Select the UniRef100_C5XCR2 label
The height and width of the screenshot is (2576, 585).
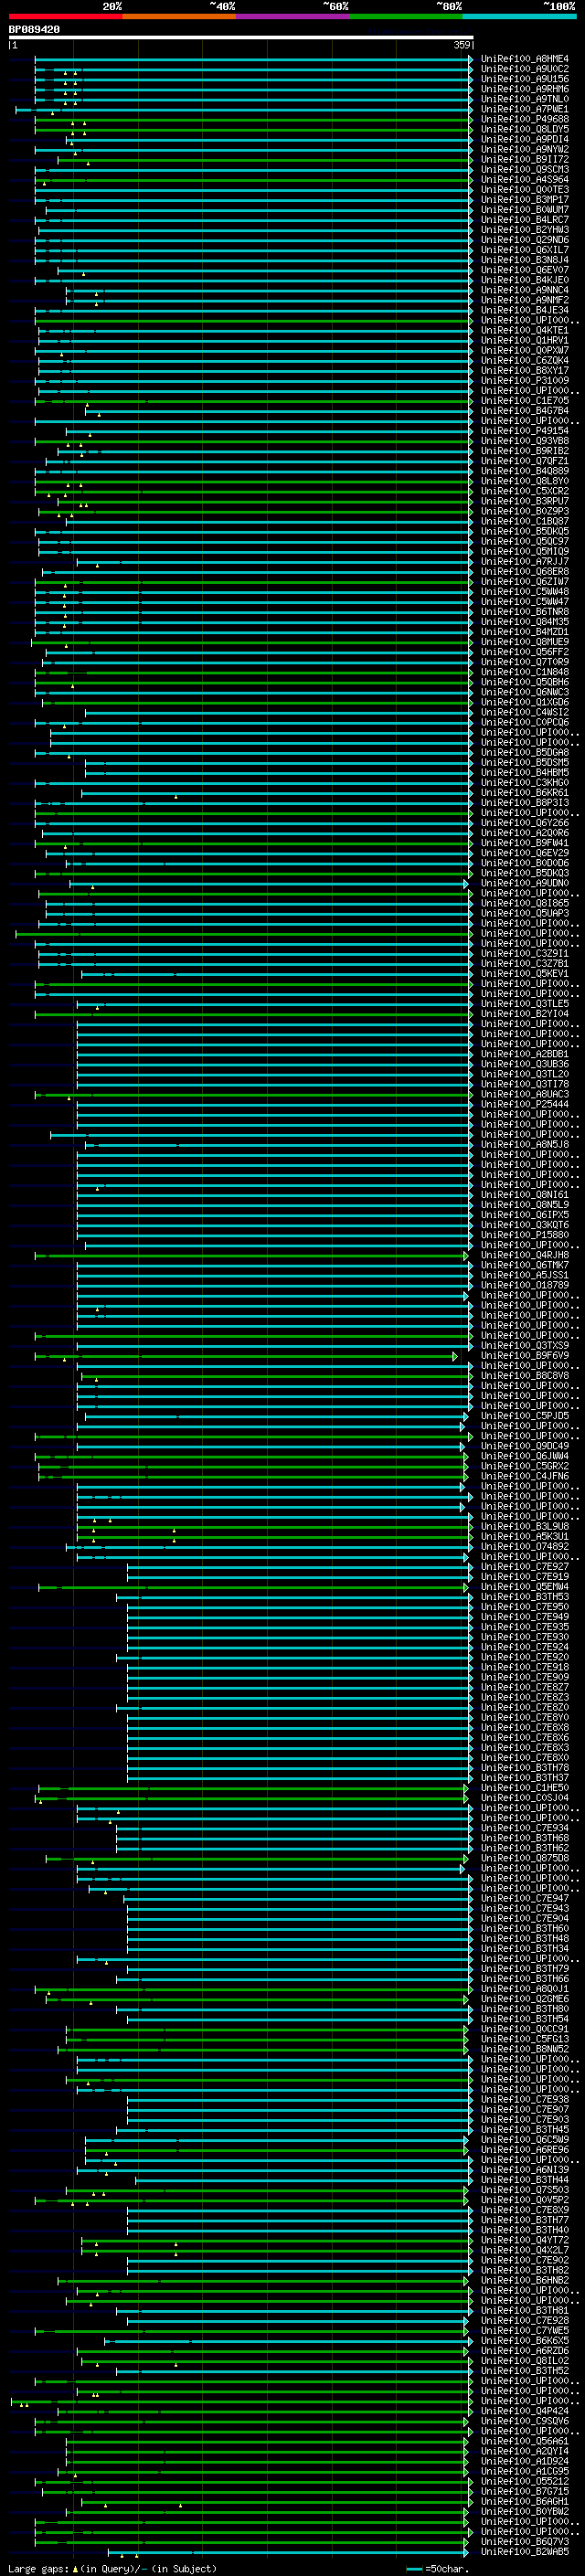click(525, 491)
